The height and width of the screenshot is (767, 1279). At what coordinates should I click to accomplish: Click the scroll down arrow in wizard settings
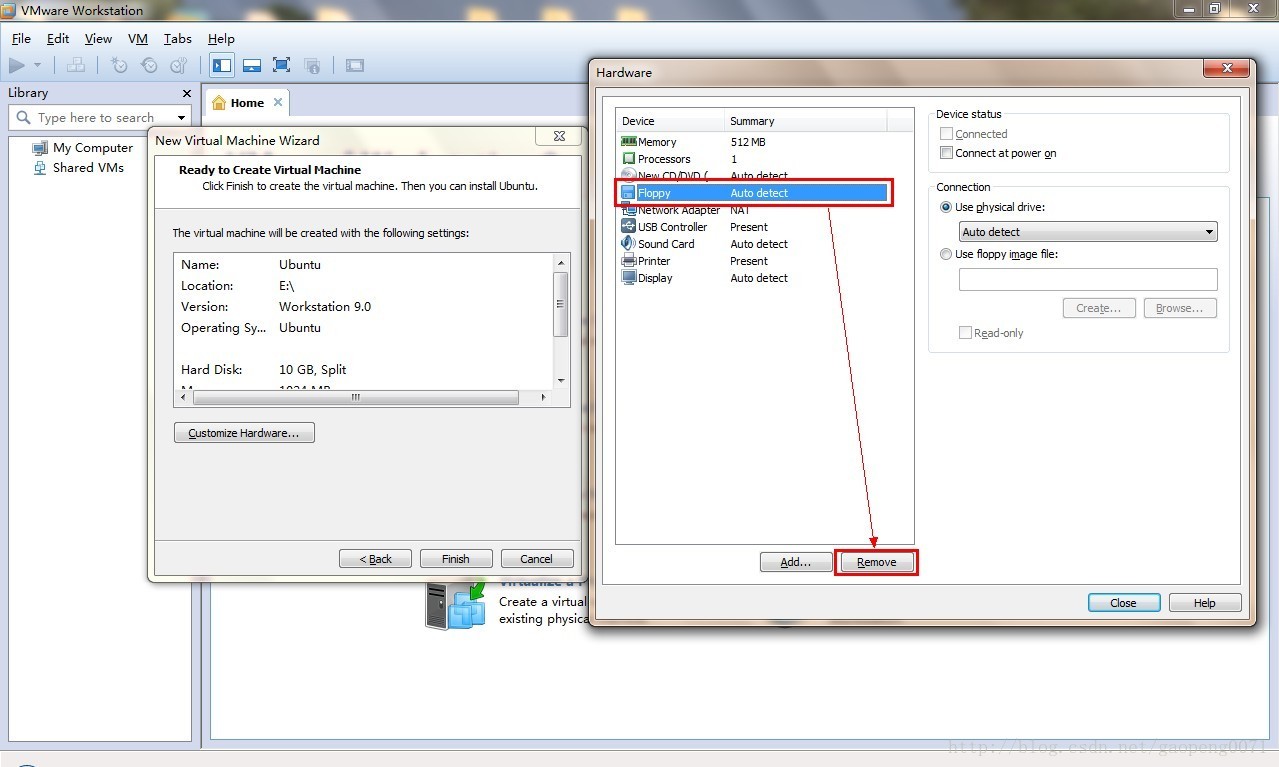pyautogui.click(x=561, y=380)
